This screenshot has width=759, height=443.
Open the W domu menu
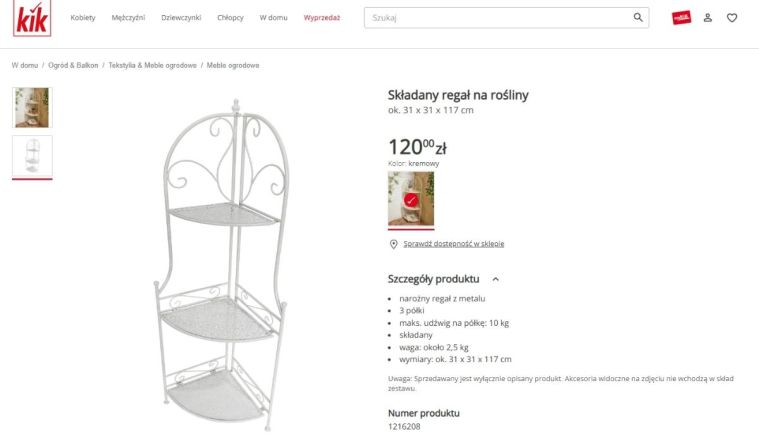[273, 18]
